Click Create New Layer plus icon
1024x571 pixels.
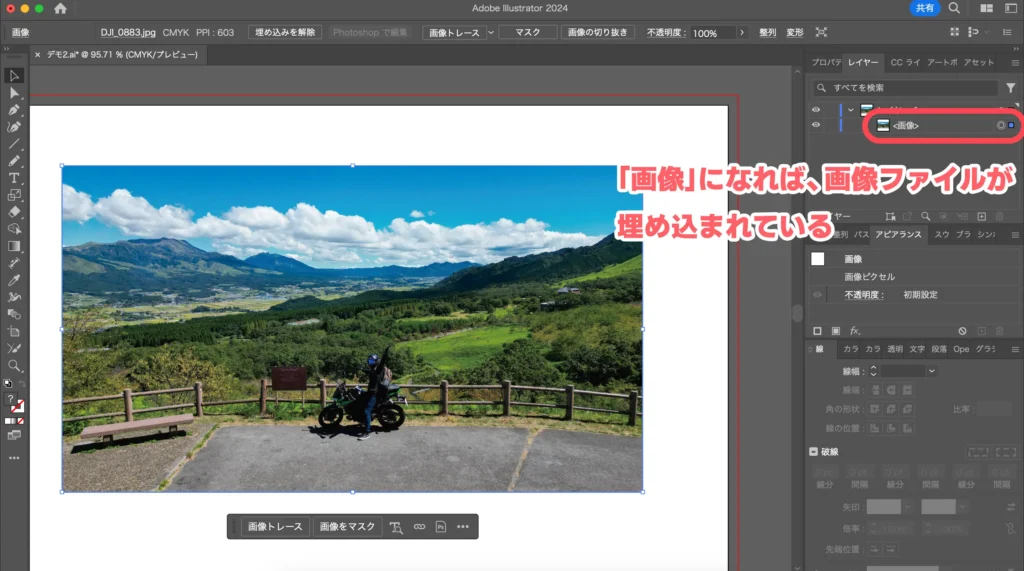pos(982,216)
